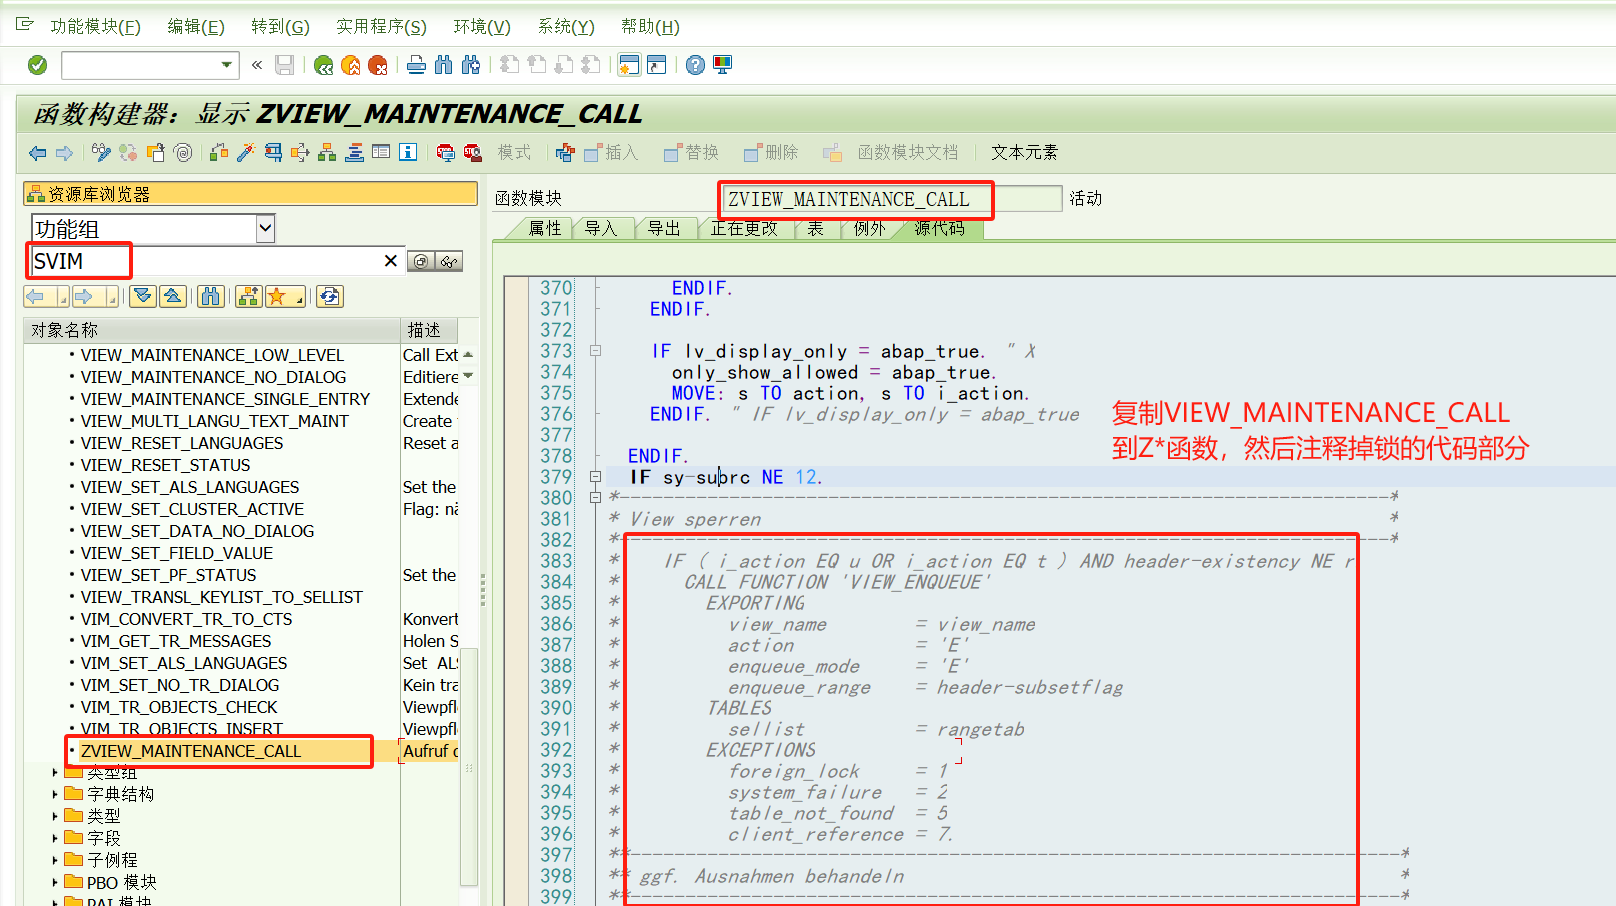Image resolution: width=1616 pixels, height=906 pixels.
Task: Click the Expand All Nodes icon in browser
Action: pos(143,296)
